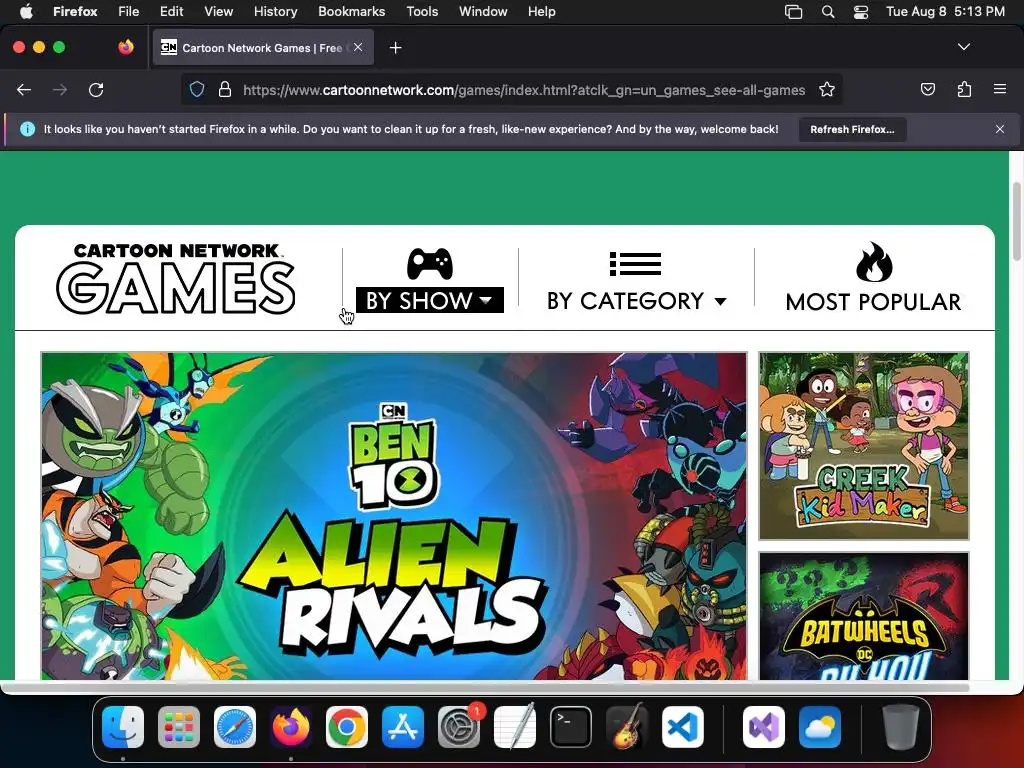Open the Extensions puzzle icon
Image resolution: width=1024 pixels, height=768 pixels.
tap(964, 89)
